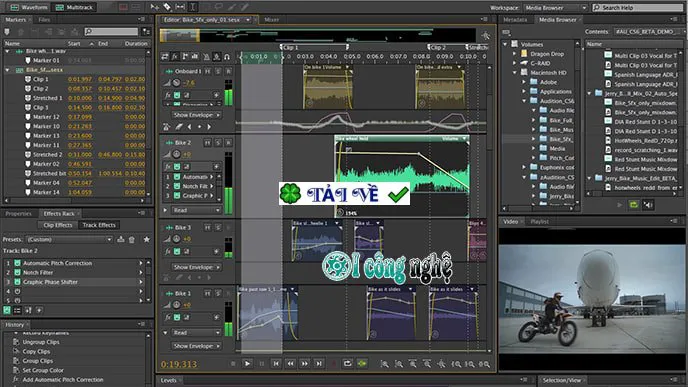Open Bike 1 automation mode Read dropdown
The width and height of the screenshot is (688, 387).
[196, 333]
